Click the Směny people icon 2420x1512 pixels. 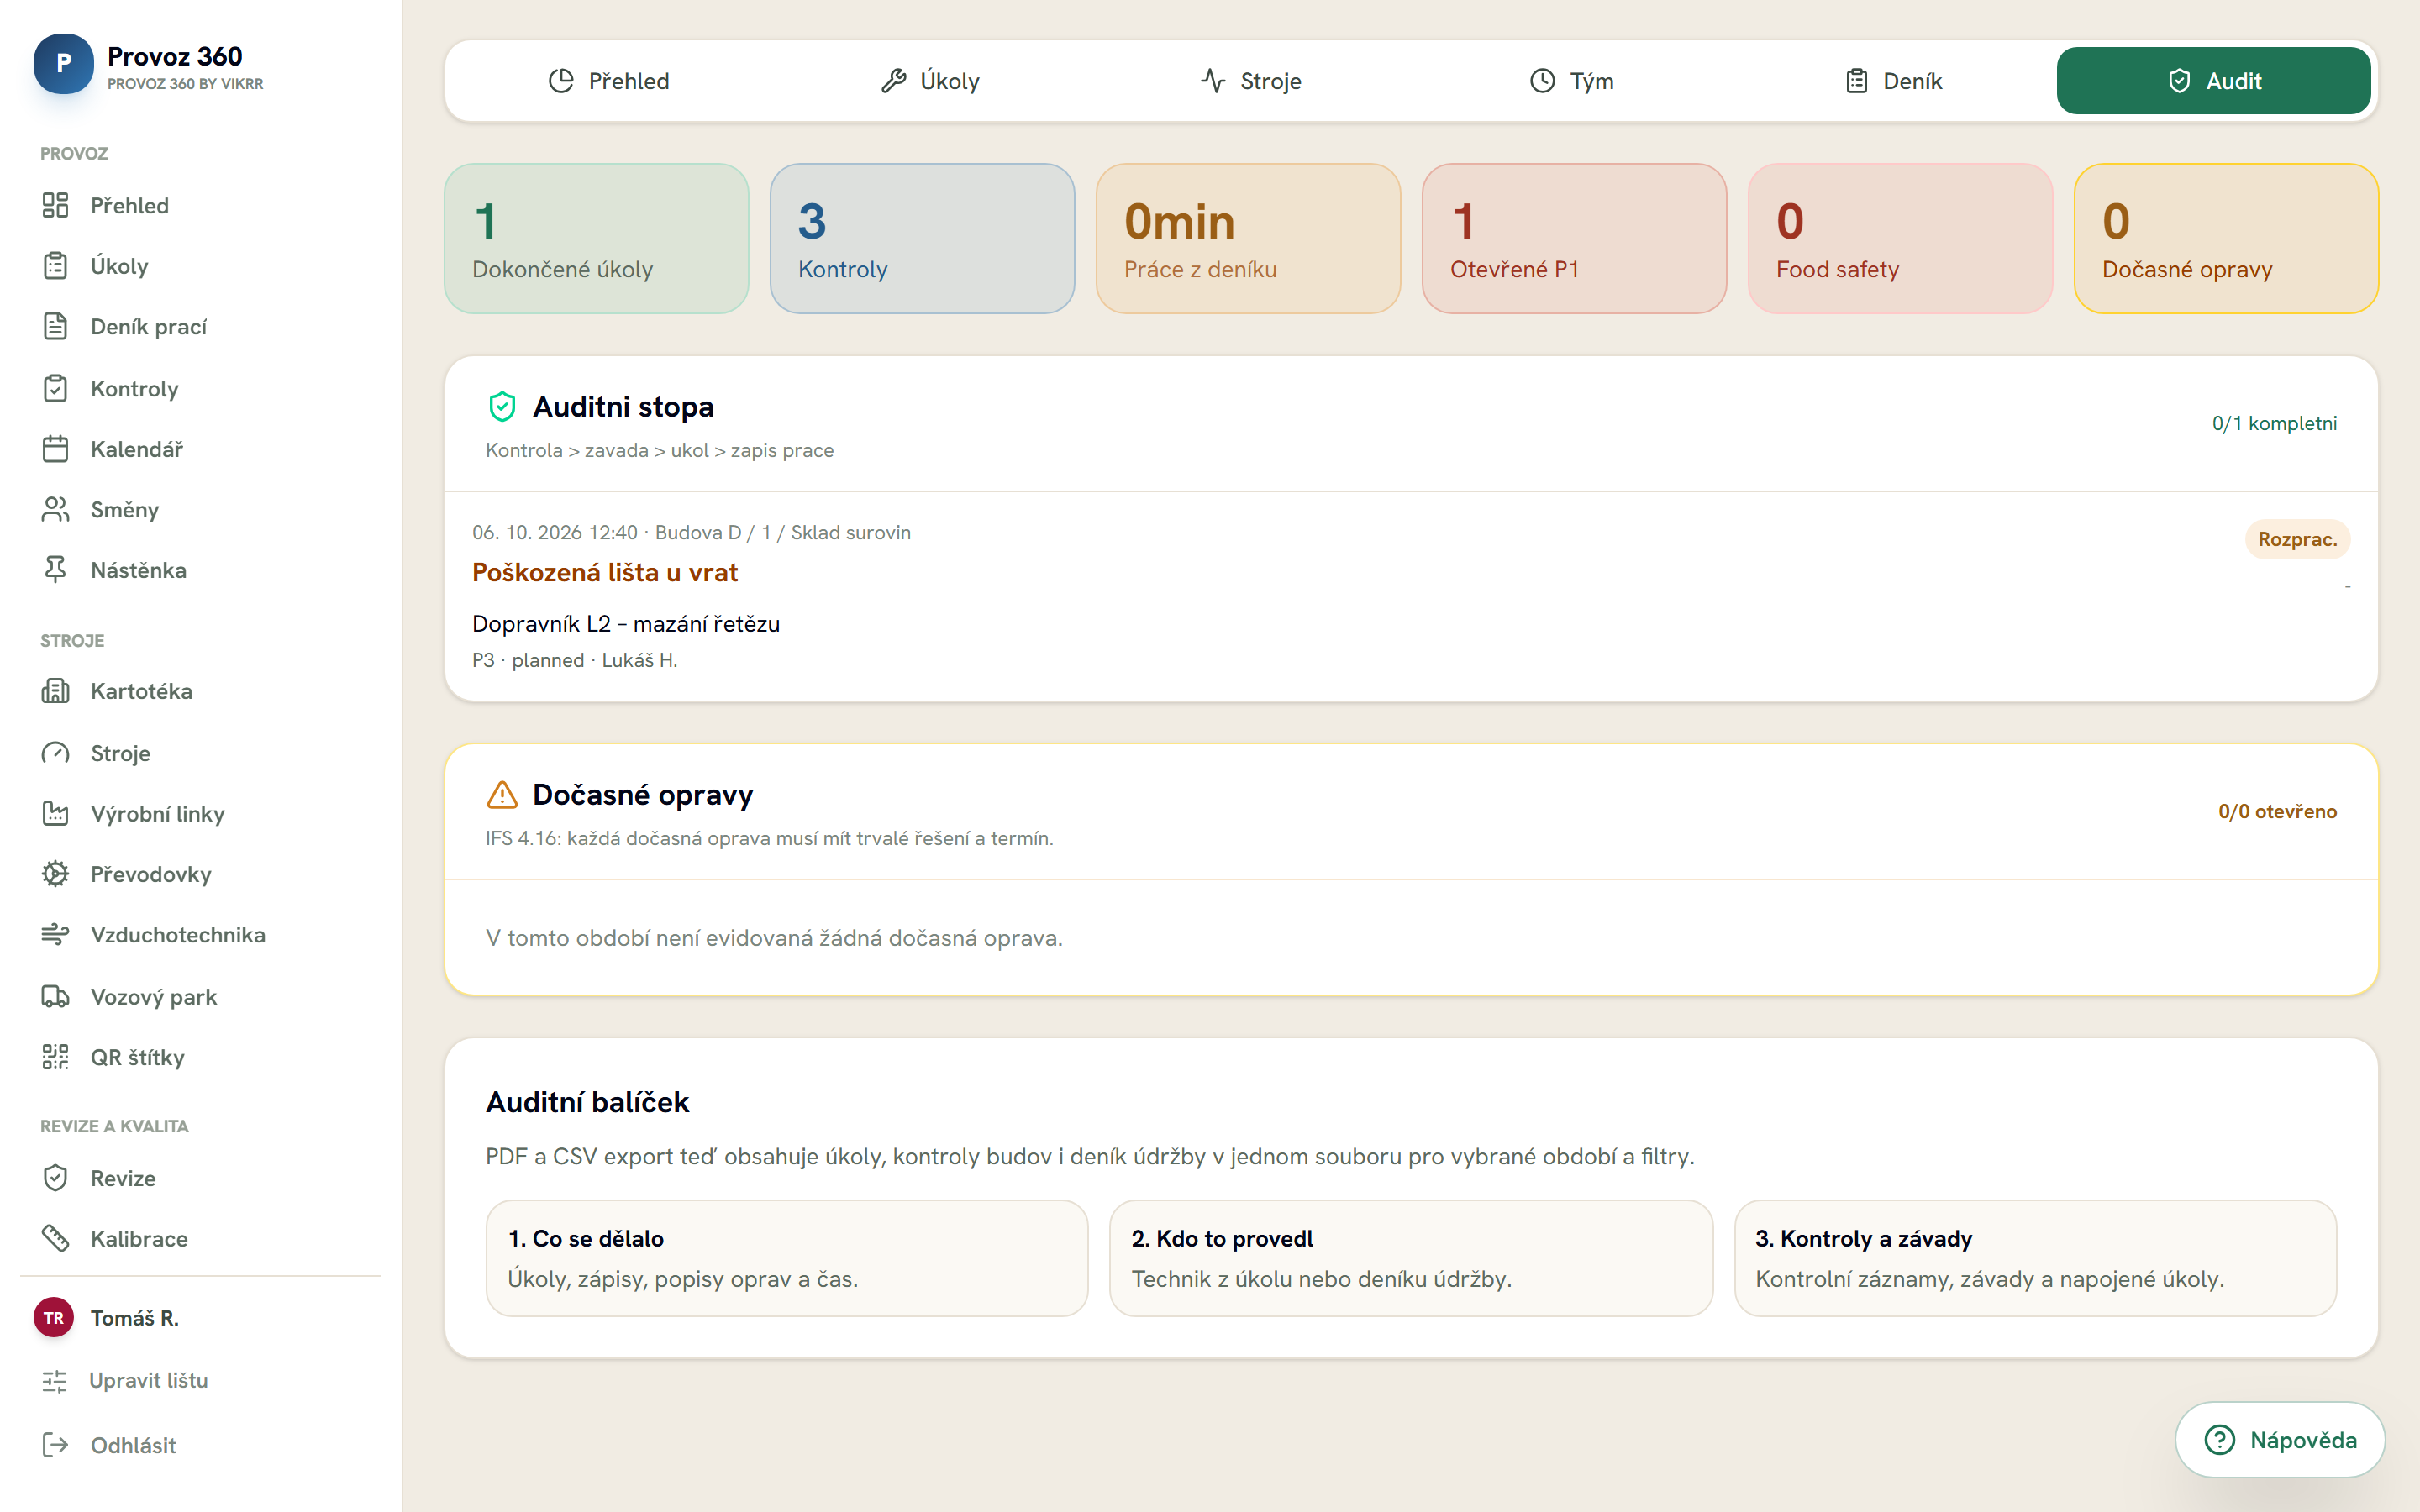point(55,509)
